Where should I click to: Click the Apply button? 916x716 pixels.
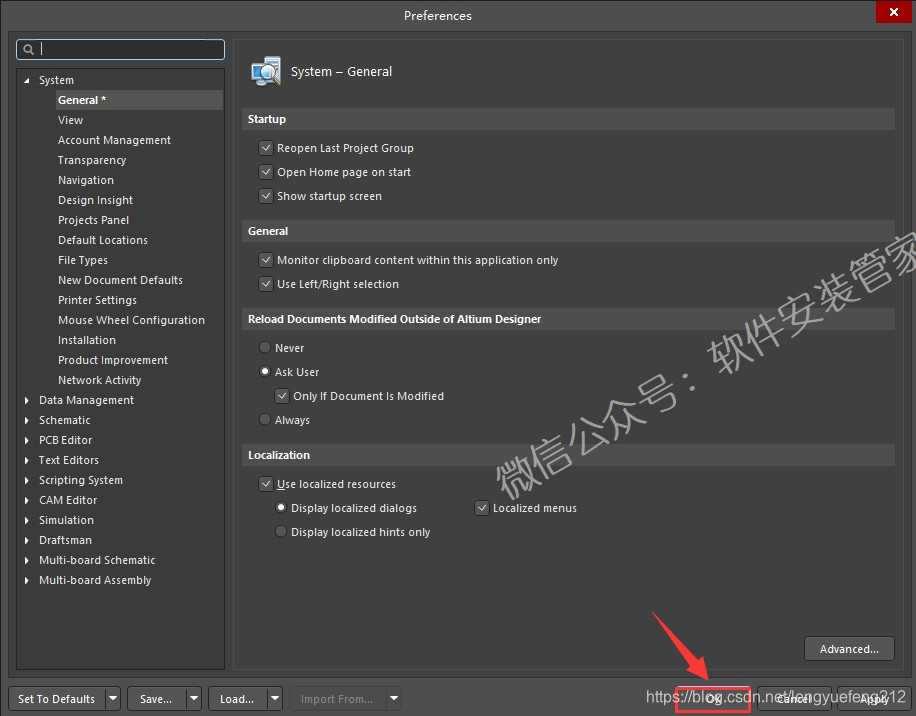pyautogui.click(x=873, y=699)
